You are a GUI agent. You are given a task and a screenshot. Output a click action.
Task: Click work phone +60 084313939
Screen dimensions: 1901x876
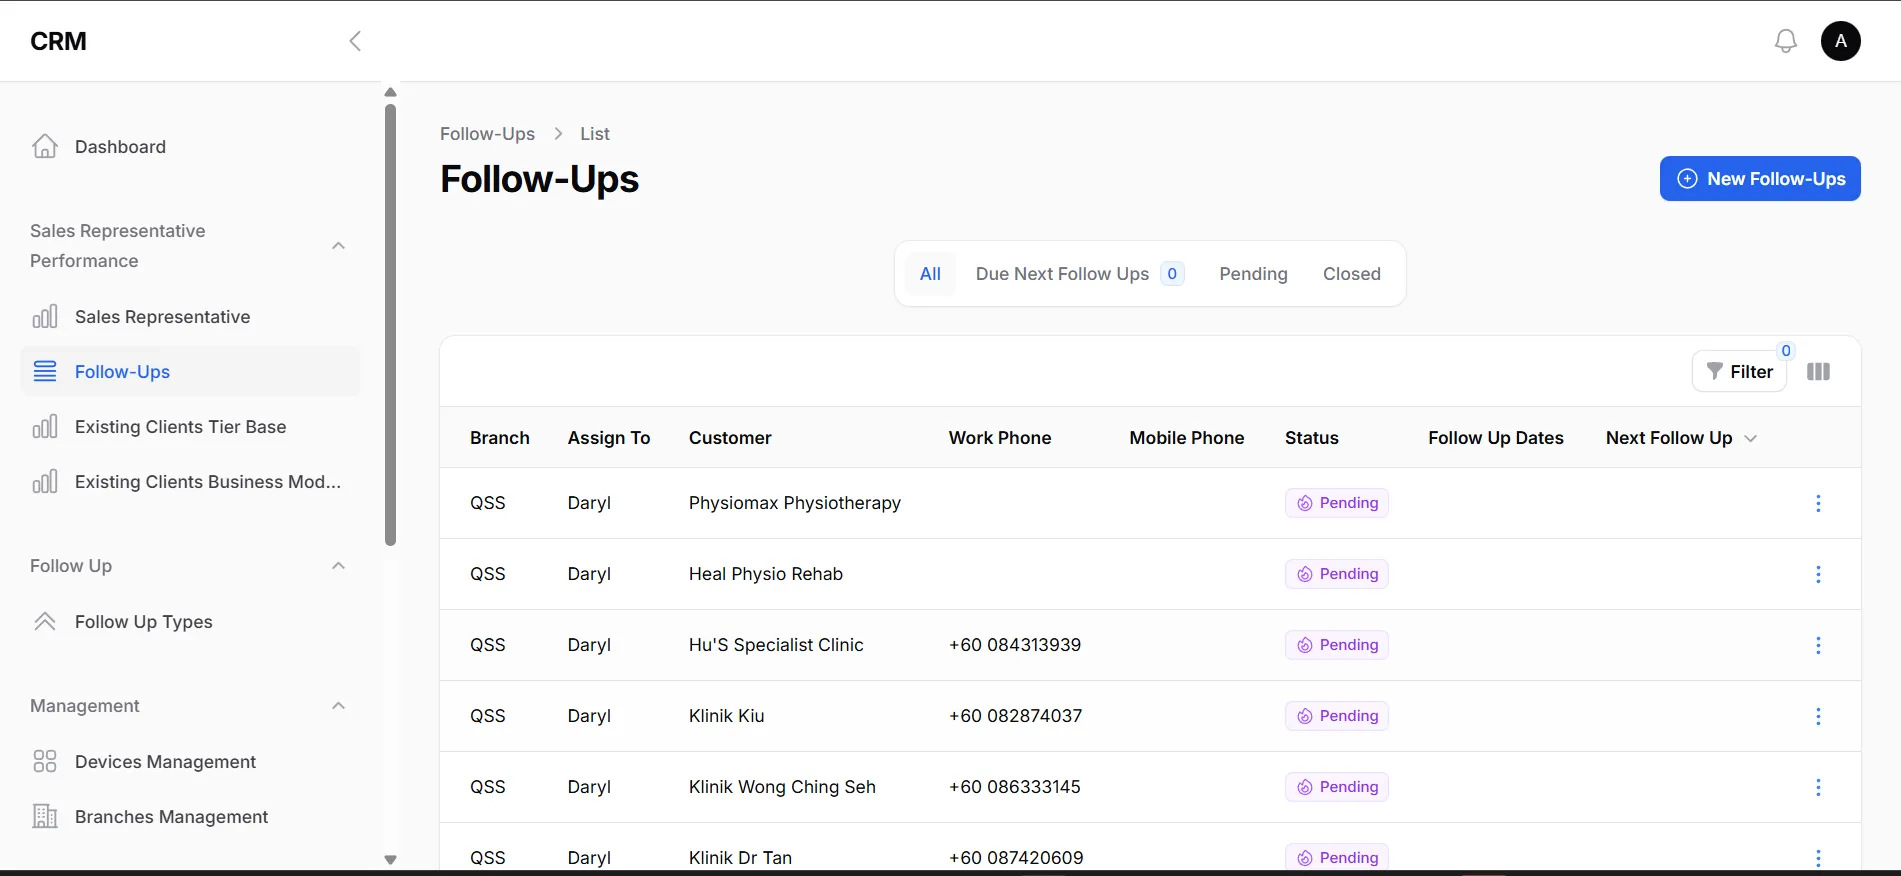[x=1015, y=645]
